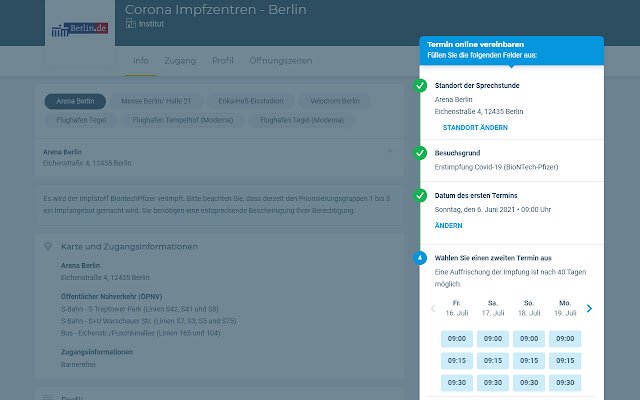This screenshot has height=400, width=640.
Task: Click the Erstimpfung Covid-19 (BioNTech-Pfizer) text
Action: point(496,167)
